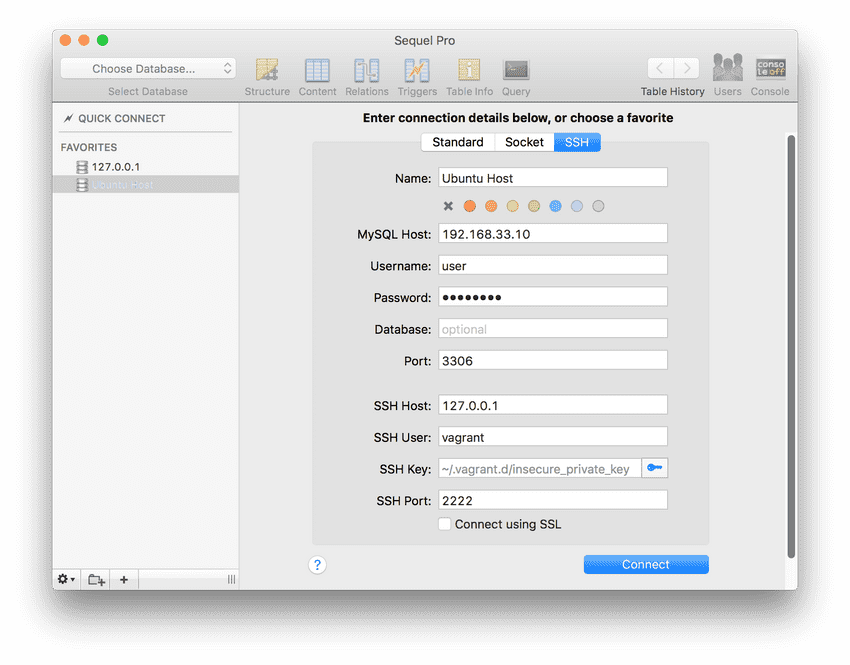Pick the bright blue color swatch
Viewport: 850px width, 665px height.
point(556,206)
